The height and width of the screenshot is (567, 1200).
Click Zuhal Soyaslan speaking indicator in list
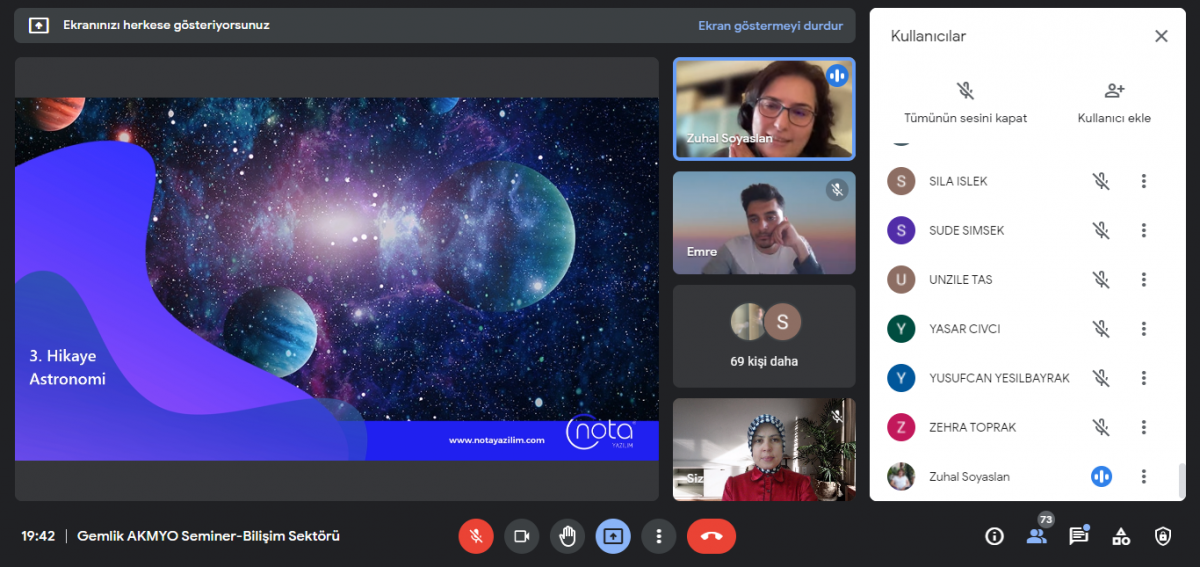pos(1101,476)
